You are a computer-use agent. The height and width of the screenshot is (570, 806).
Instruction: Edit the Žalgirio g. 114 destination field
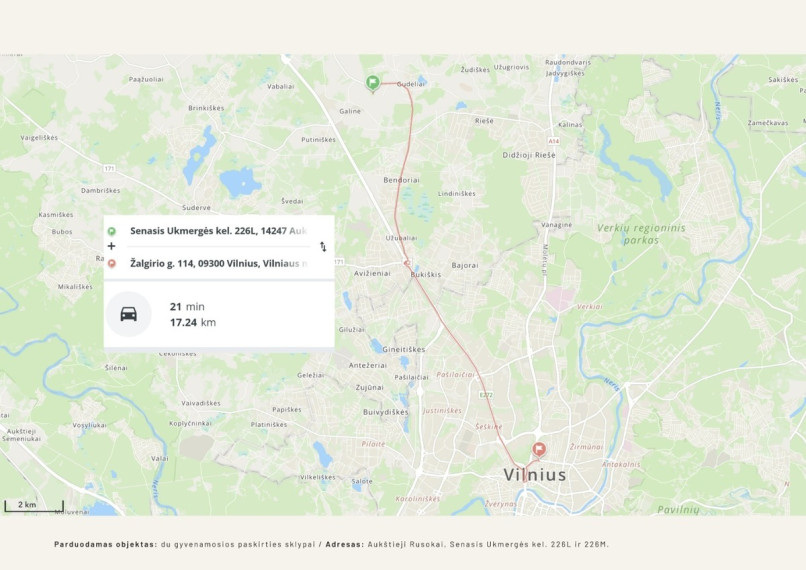coord(218,263)
